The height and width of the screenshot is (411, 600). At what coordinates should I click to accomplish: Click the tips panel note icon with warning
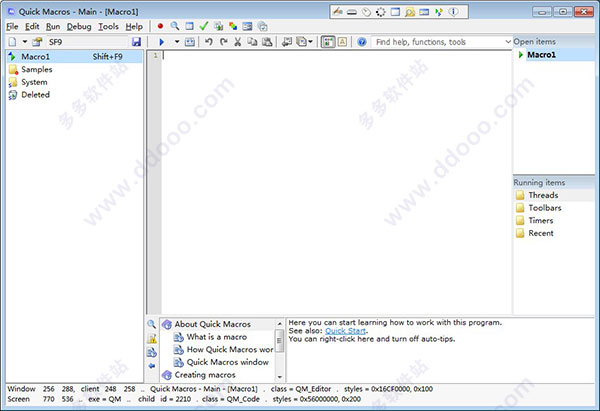[152, 338]
